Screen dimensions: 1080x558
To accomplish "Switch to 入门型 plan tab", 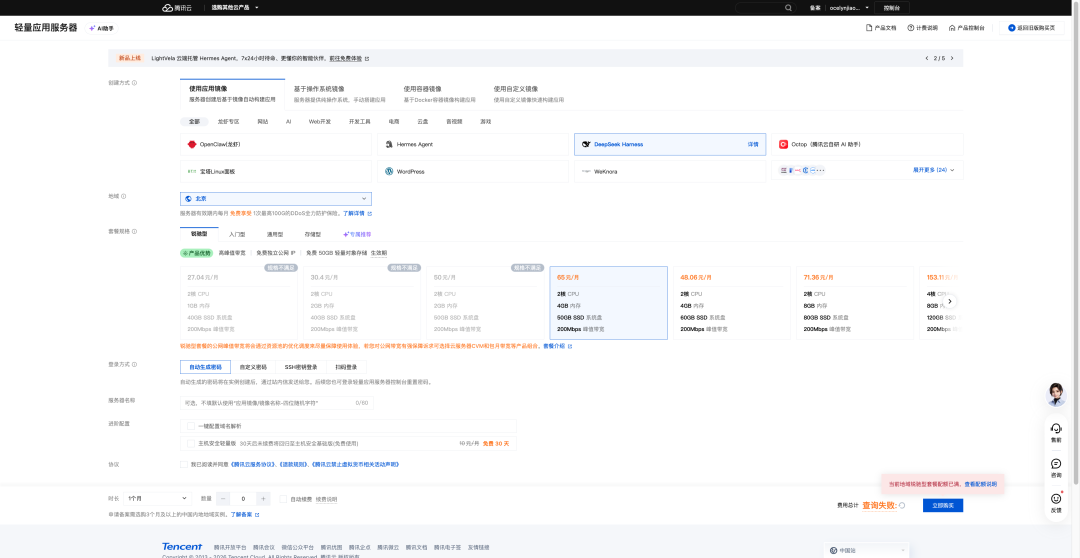I will tap(237, 234).
